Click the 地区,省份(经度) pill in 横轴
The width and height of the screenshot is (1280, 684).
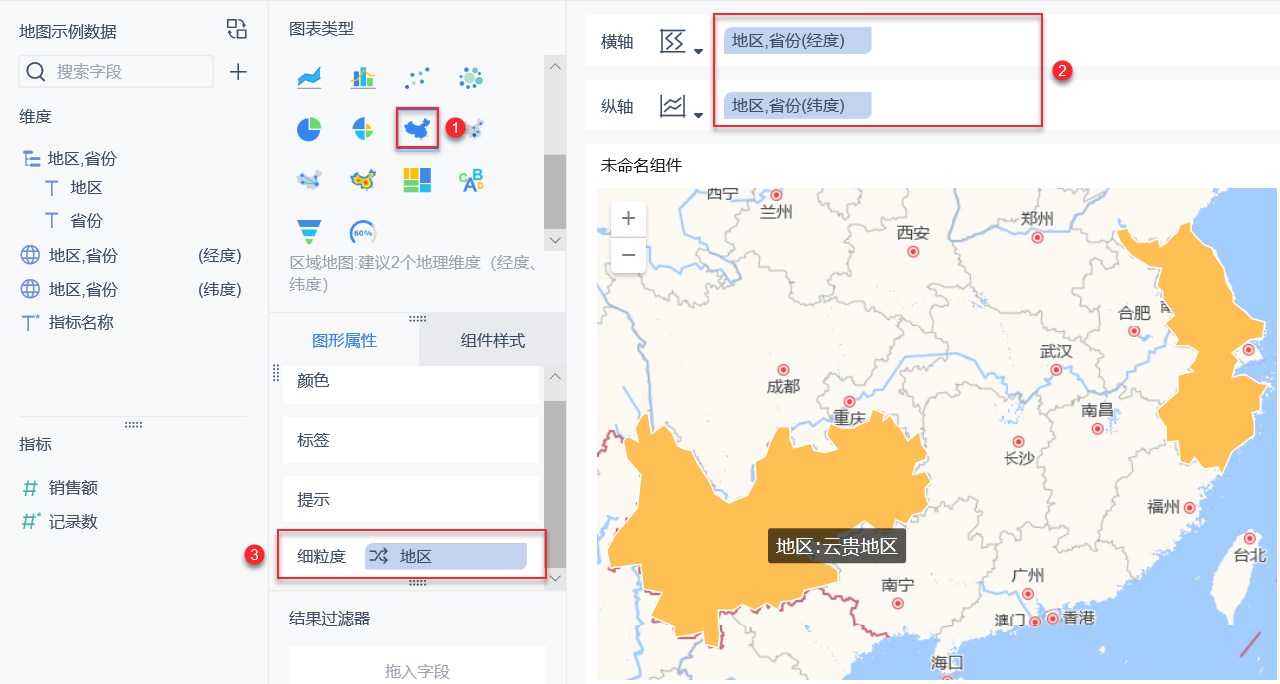point(797,41)
